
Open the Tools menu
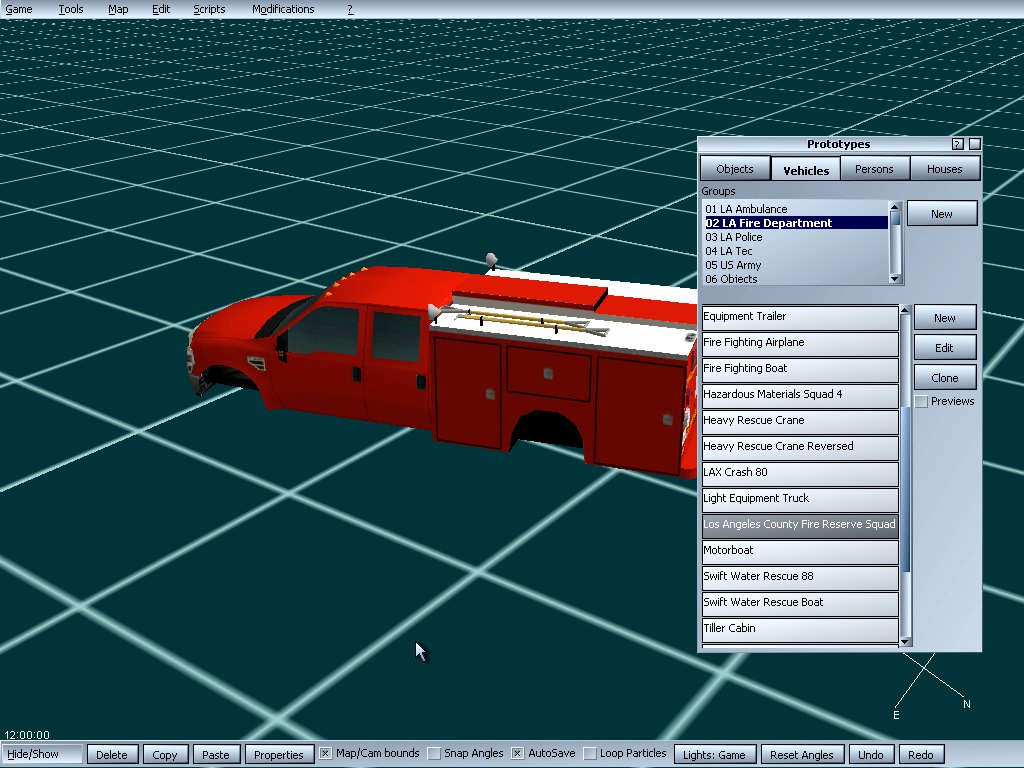(71, 9)
